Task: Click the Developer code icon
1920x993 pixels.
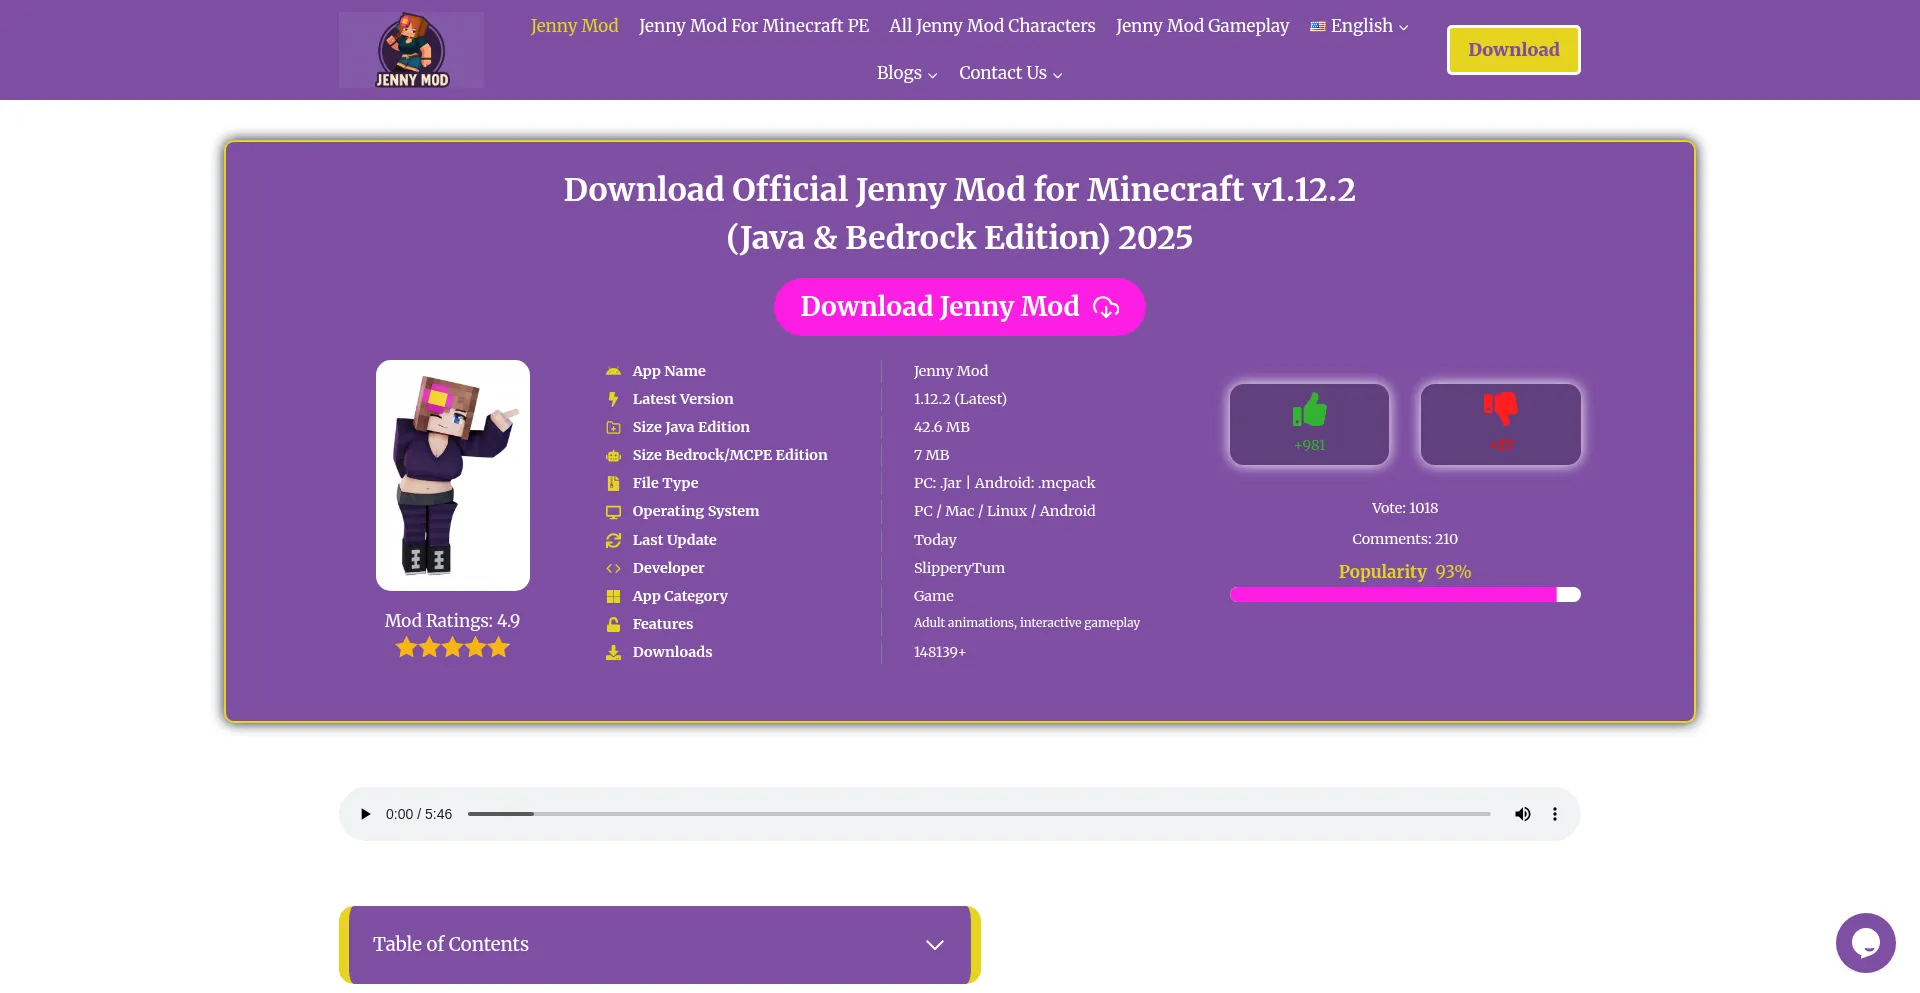Action: [x=613, y=568]
